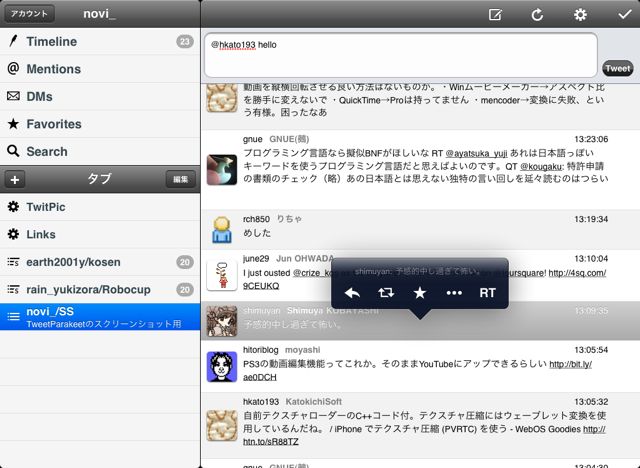640x468 pixels.
Task: Click timestamp 13:23:06
Action: (591, 139)
